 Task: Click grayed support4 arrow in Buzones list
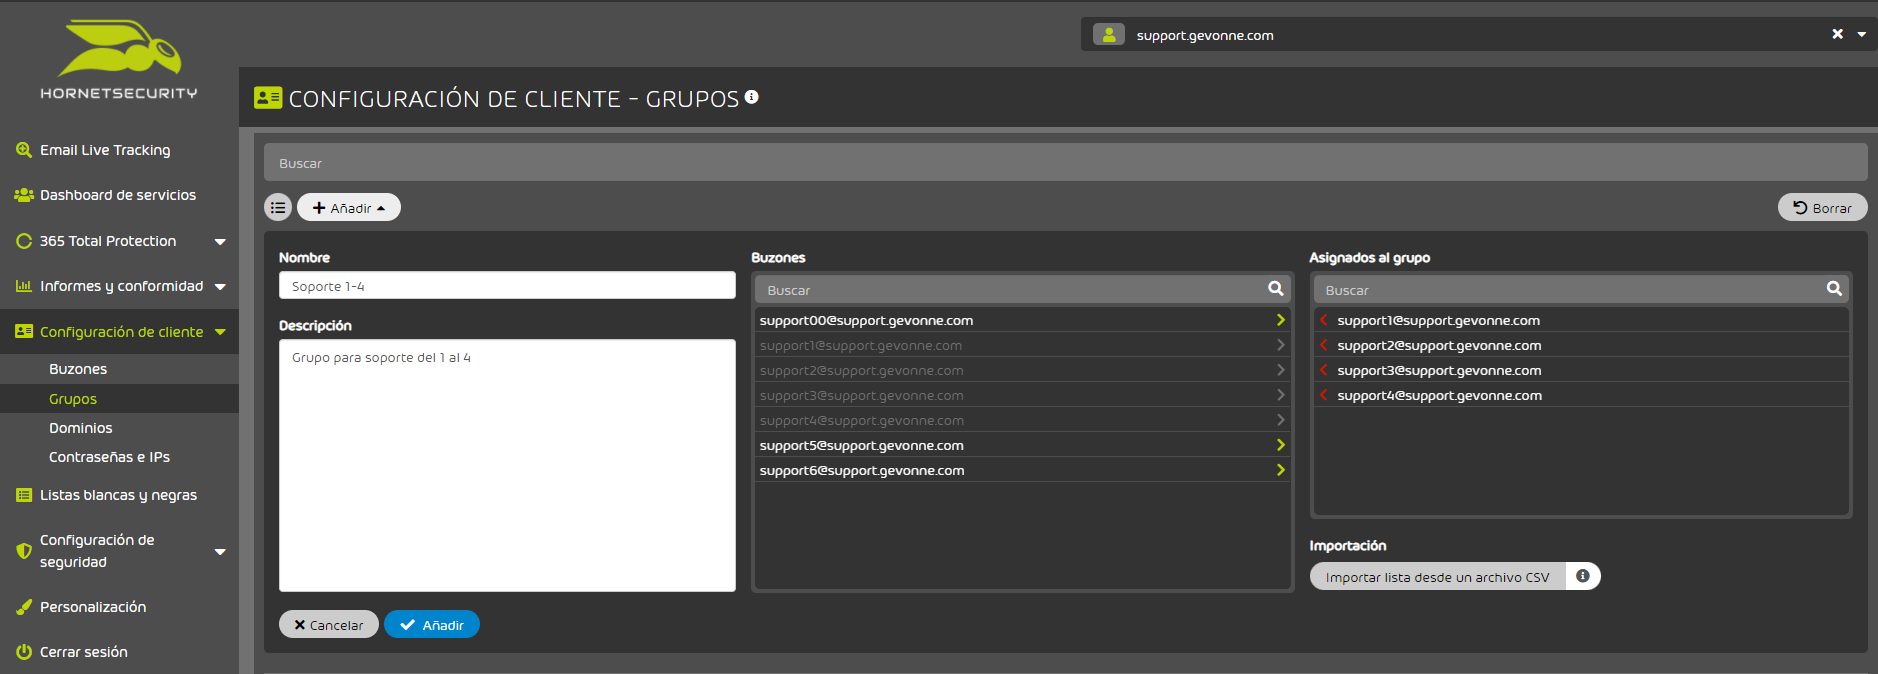click(1281, 420)
